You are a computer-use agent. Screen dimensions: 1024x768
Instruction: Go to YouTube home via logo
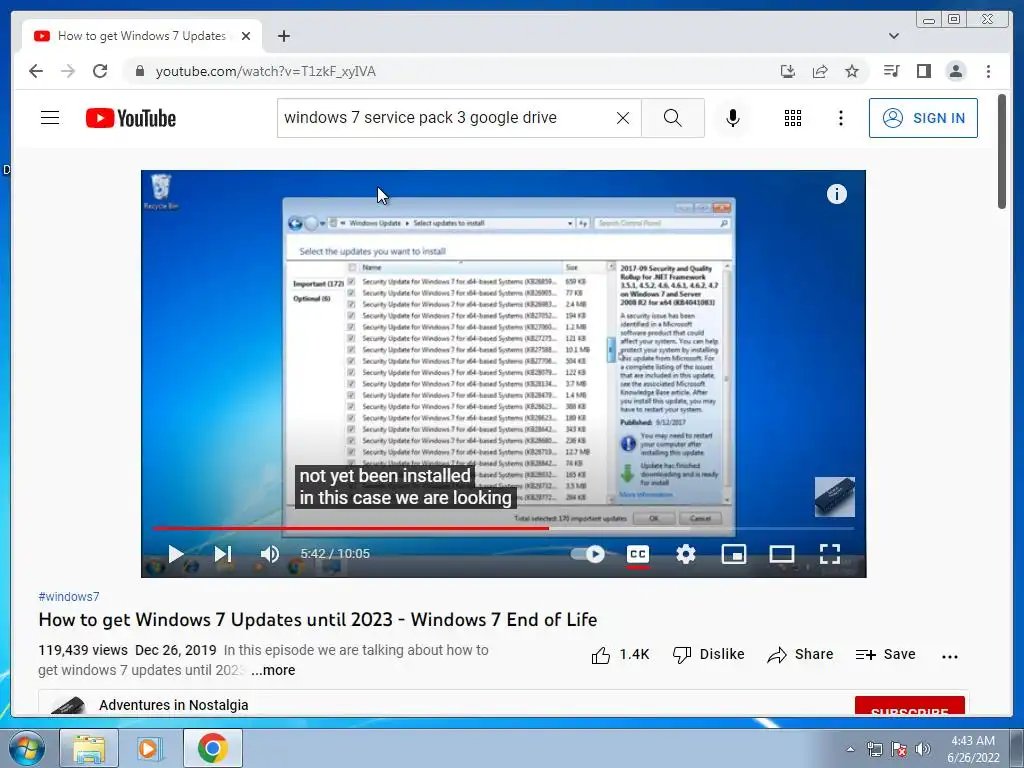pos(131,118)
